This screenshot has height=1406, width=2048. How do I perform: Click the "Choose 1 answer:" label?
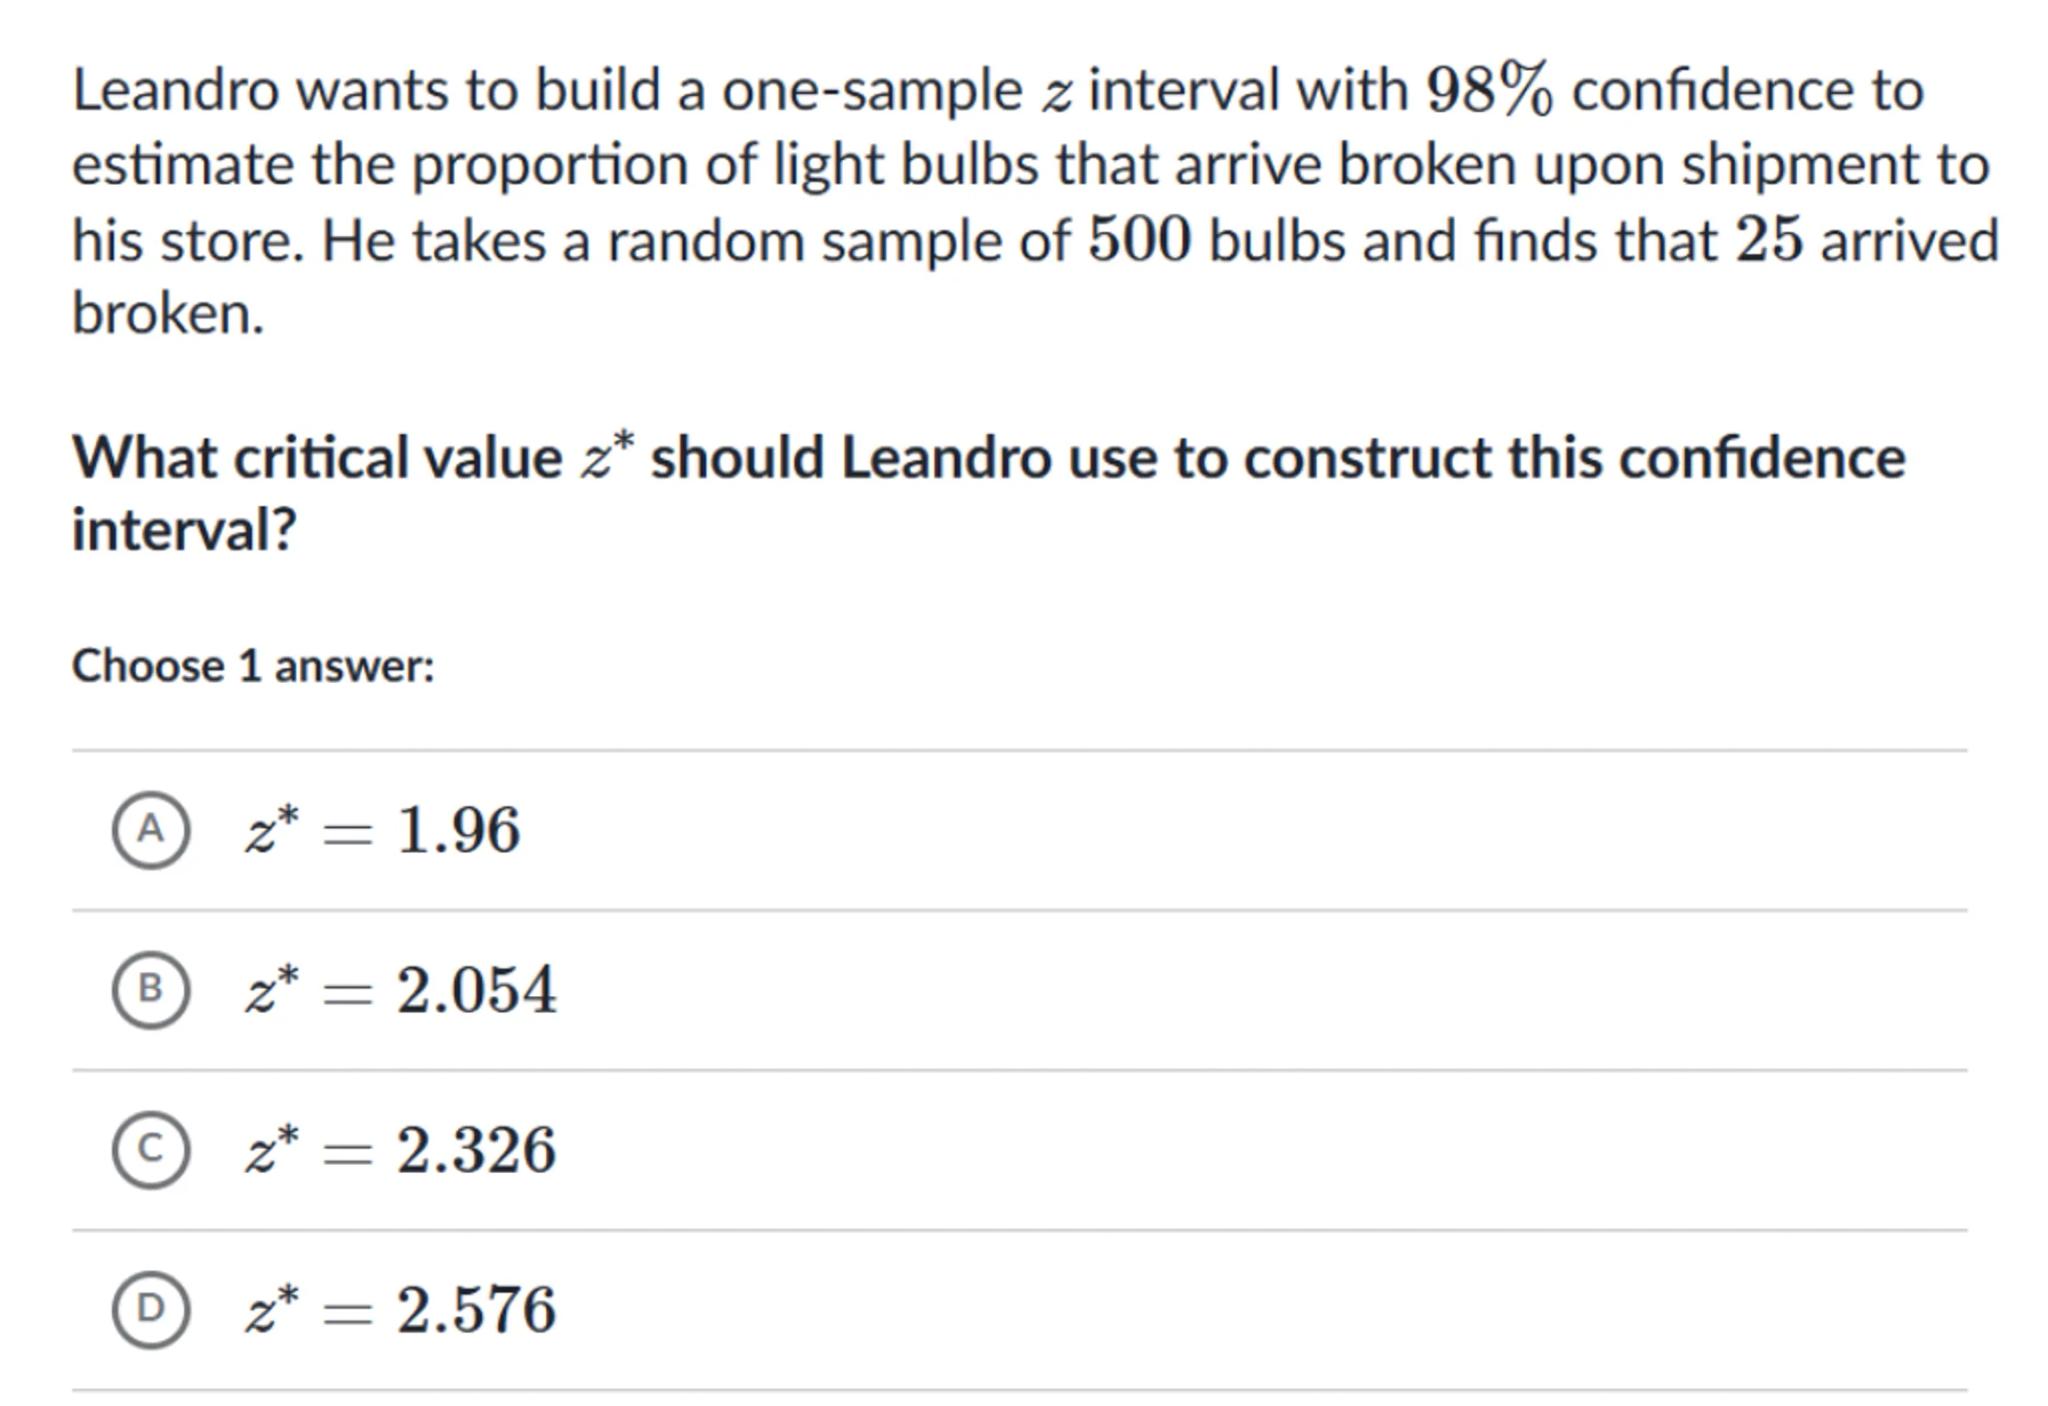click(x=253, y=666)
